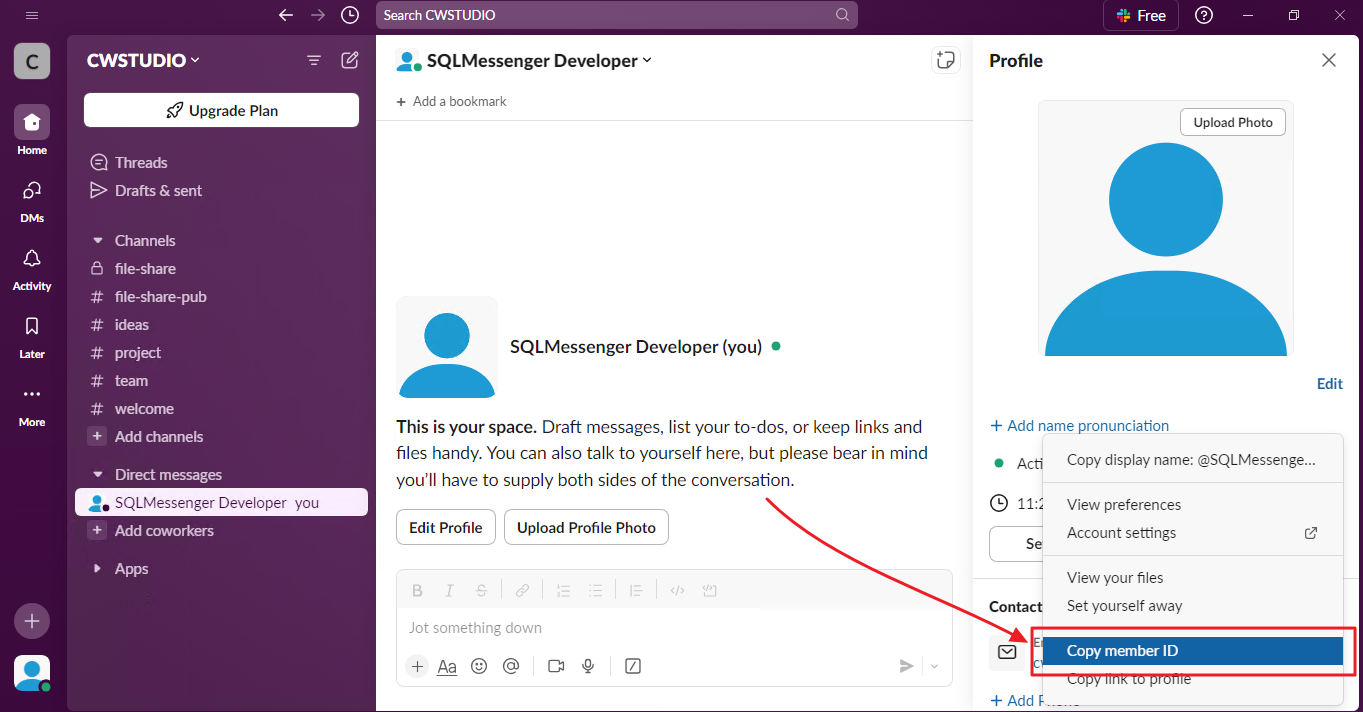Open the More options sidebar item
Viewport: 1363px width, 712px height.
(32, 404)
